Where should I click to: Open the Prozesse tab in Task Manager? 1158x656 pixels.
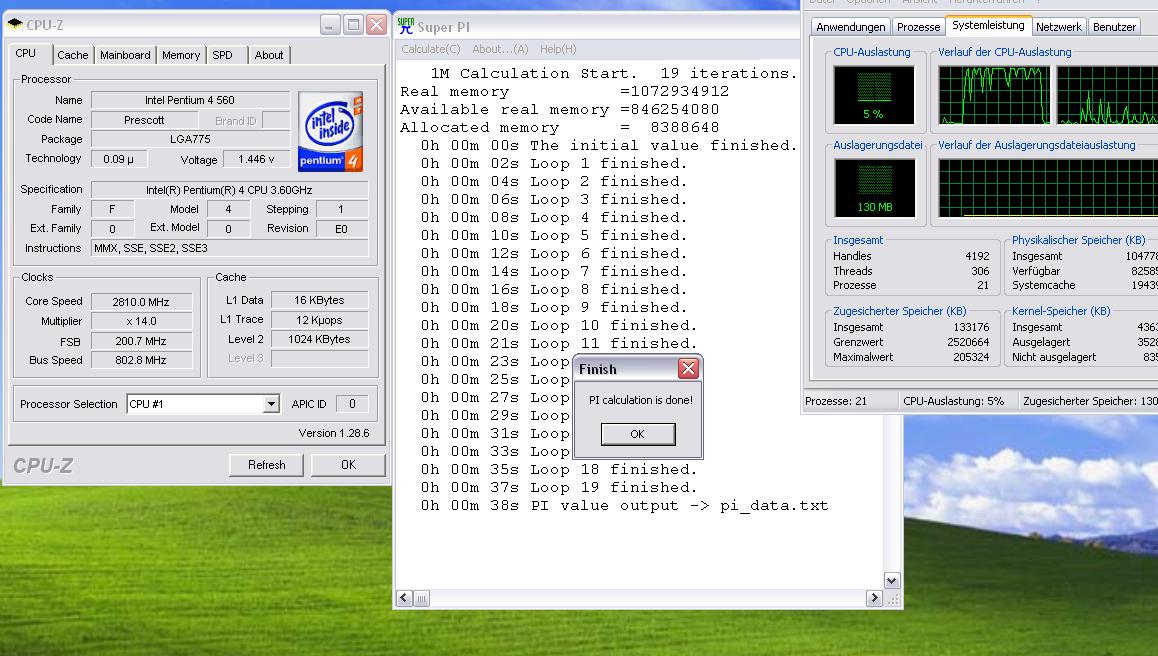(918, 27)
